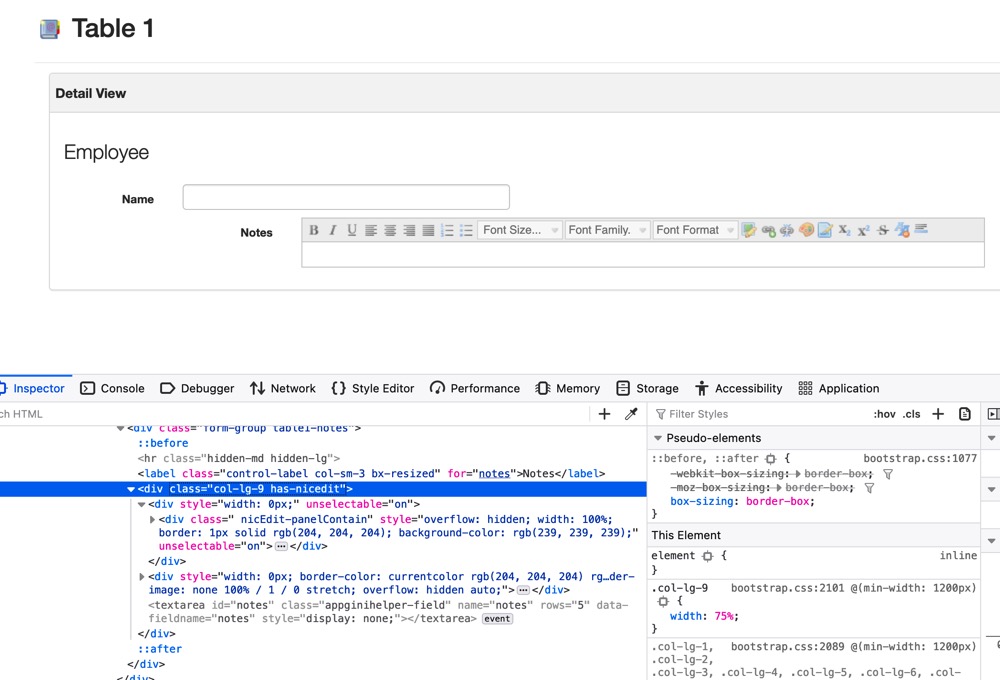Align Notes text right
This screenshot has width=1000, height=680.
coord(409,230)
